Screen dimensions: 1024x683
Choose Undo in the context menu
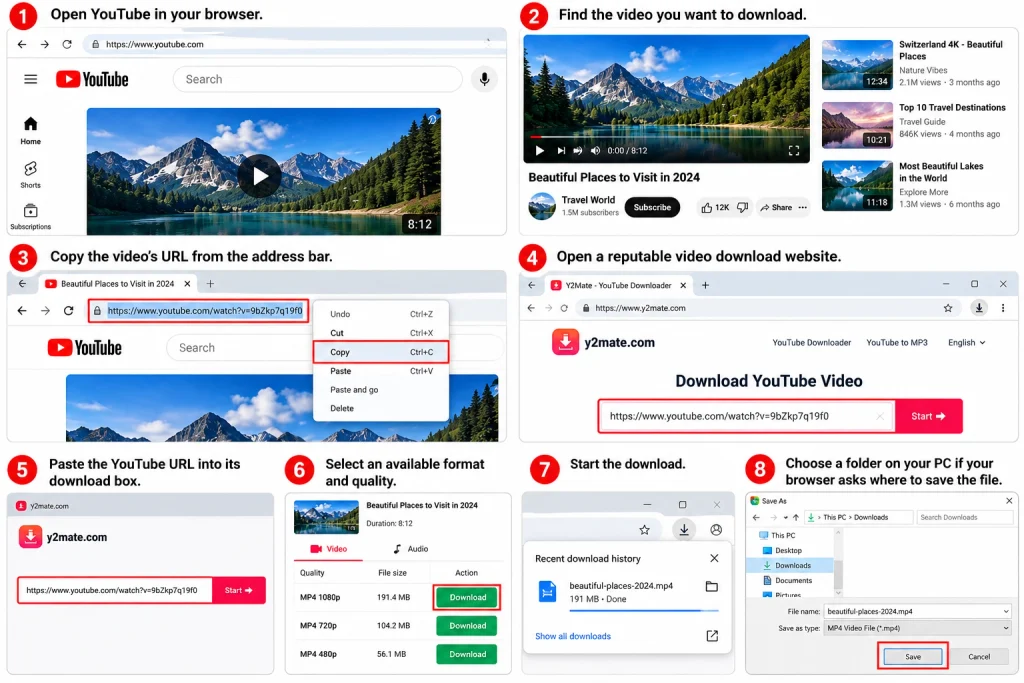[x=380, y=314]
